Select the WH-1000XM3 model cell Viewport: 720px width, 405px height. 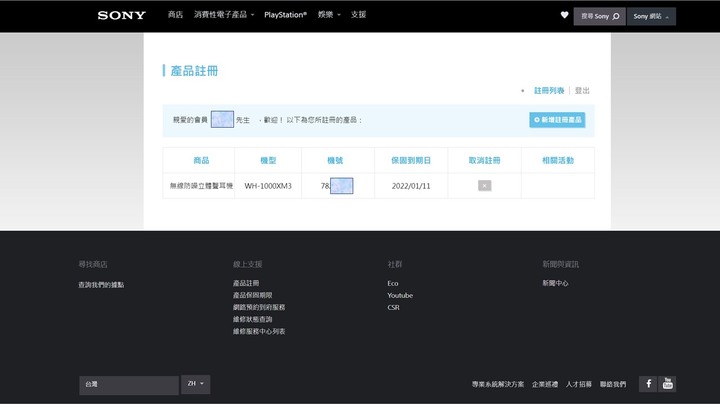coord(268,186)
